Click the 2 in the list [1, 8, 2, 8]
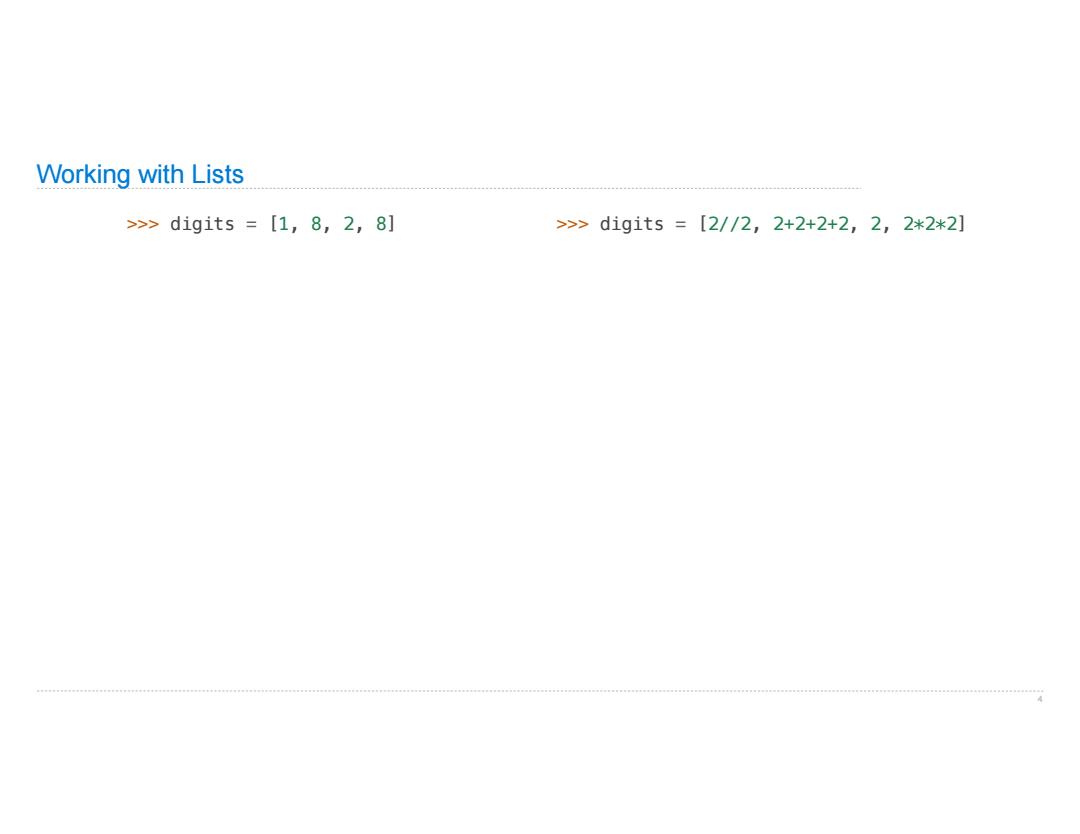 point(349,224)
